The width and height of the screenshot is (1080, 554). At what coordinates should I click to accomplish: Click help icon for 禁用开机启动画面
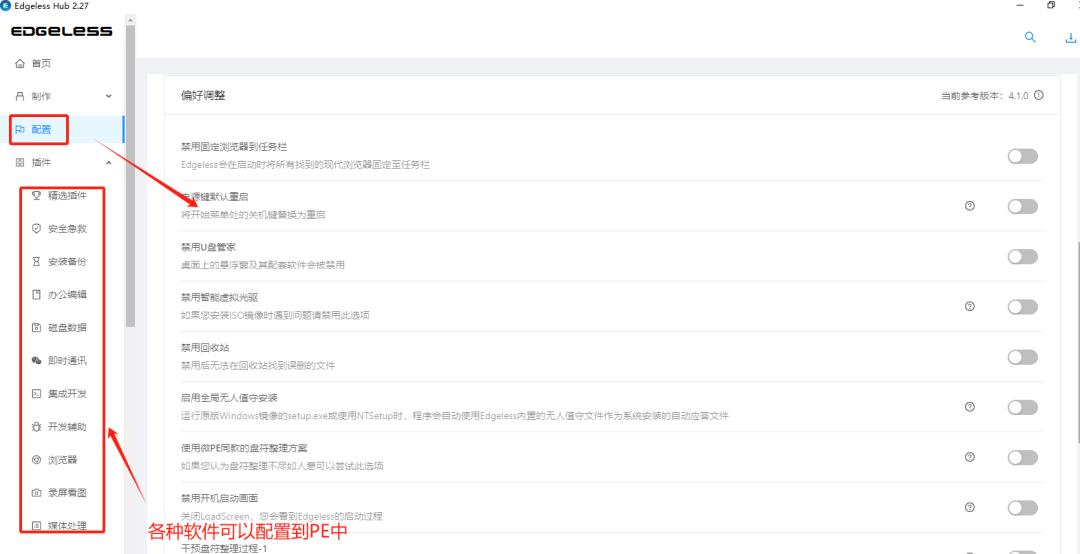pos(970,507)
